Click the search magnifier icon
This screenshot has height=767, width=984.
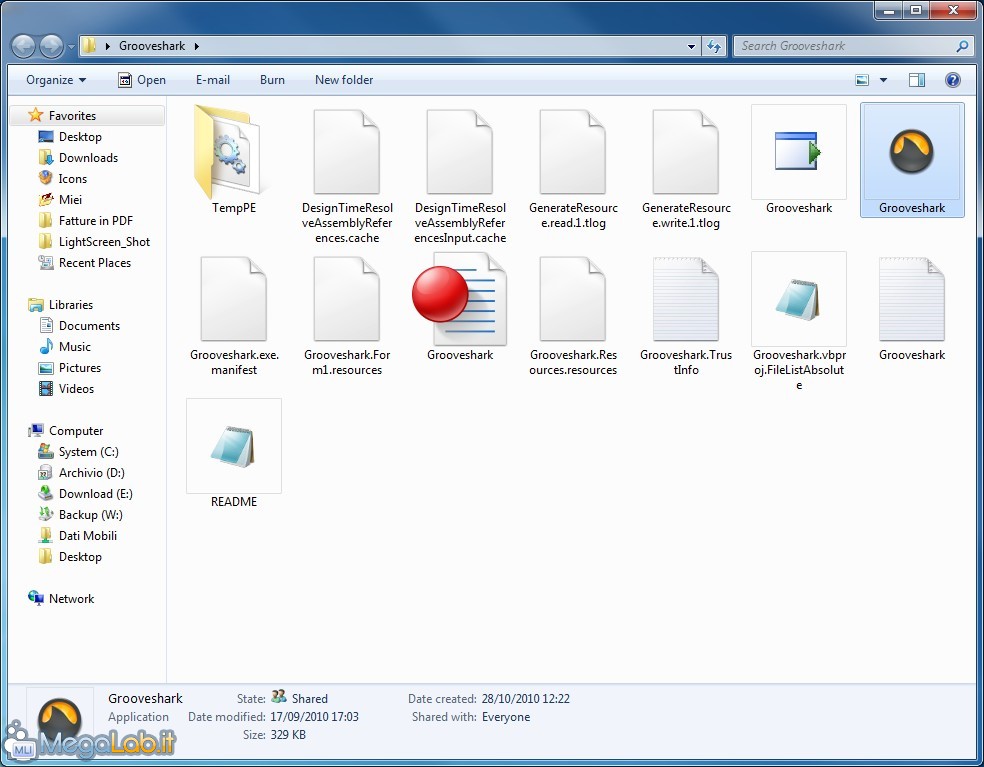coord(962,46)
